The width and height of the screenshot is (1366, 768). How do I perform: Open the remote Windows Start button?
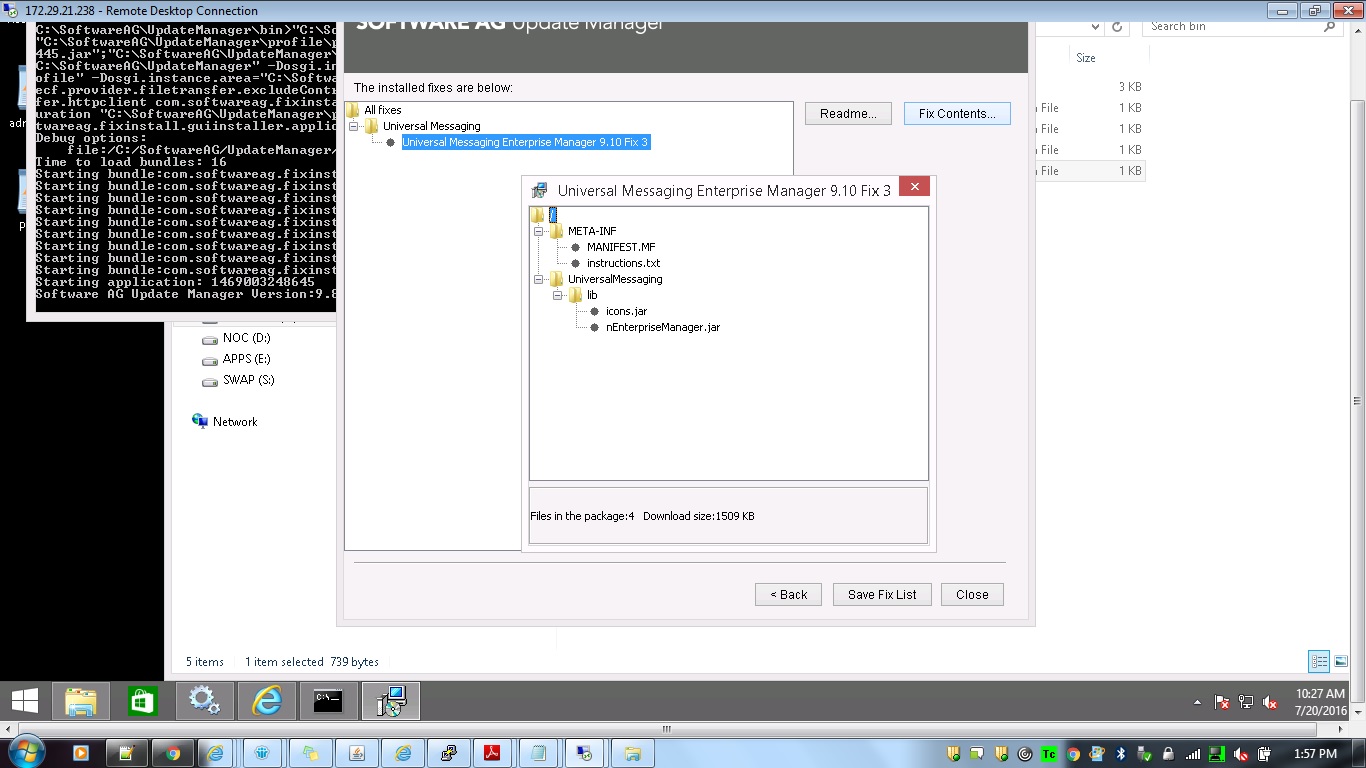point(24,701)
